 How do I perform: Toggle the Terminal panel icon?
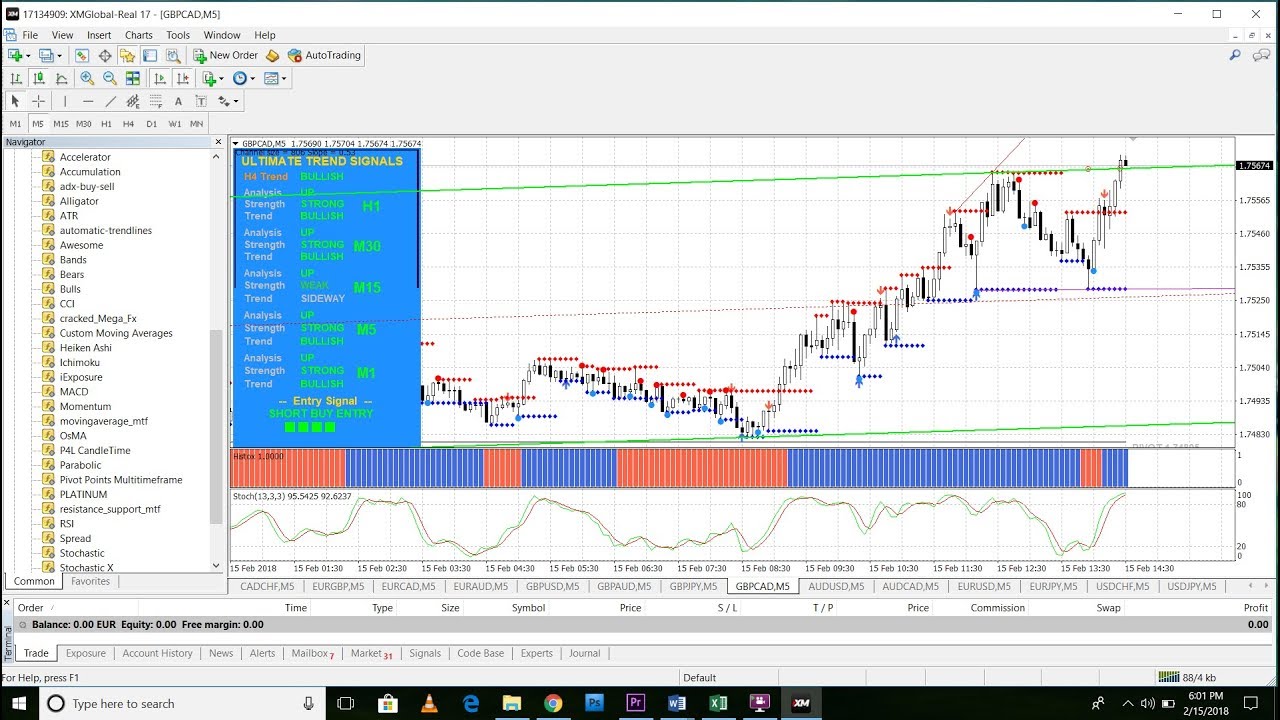tap(150, 56)
